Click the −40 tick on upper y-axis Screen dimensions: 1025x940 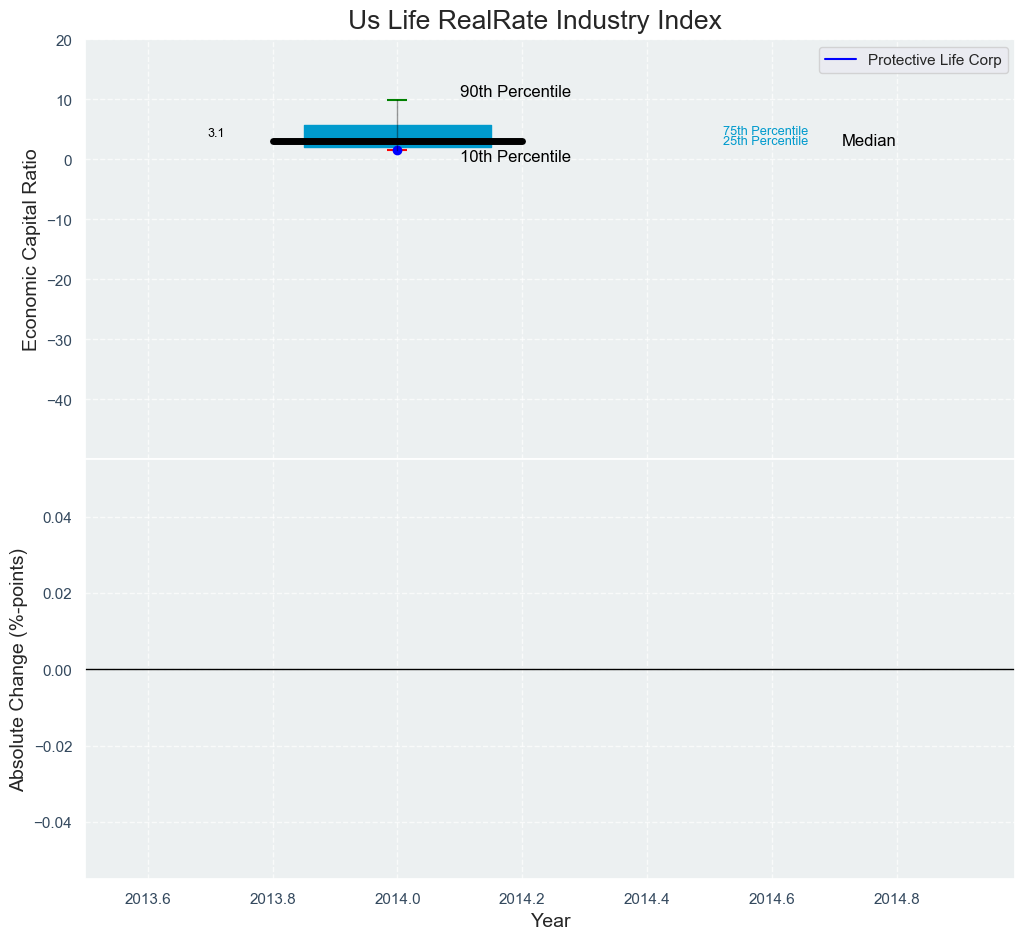click(55, 400)
